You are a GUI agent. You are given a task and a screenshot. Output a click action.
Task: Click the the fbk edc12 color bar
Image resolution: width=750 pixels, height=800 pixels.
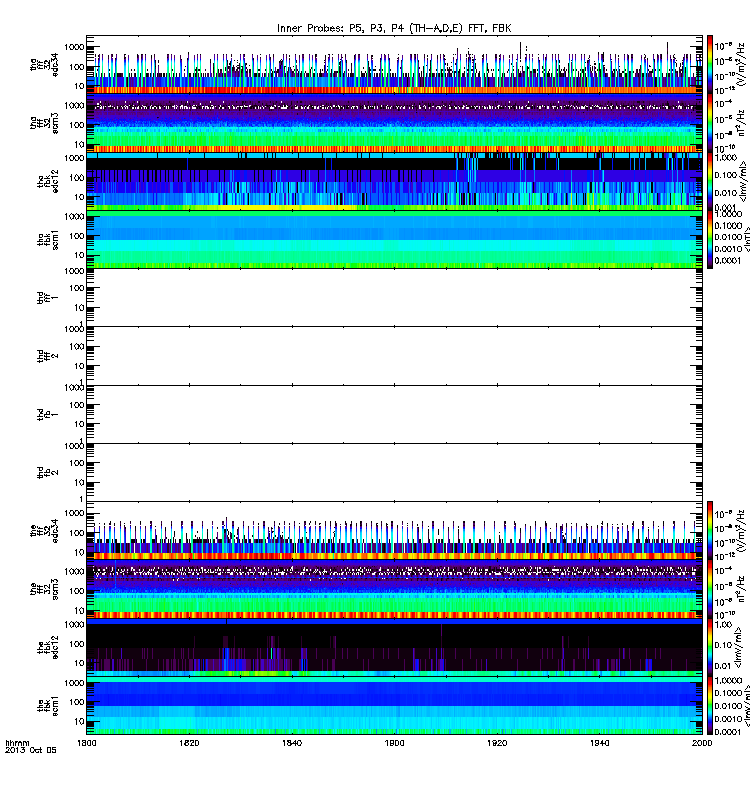[x=710, y=647]
